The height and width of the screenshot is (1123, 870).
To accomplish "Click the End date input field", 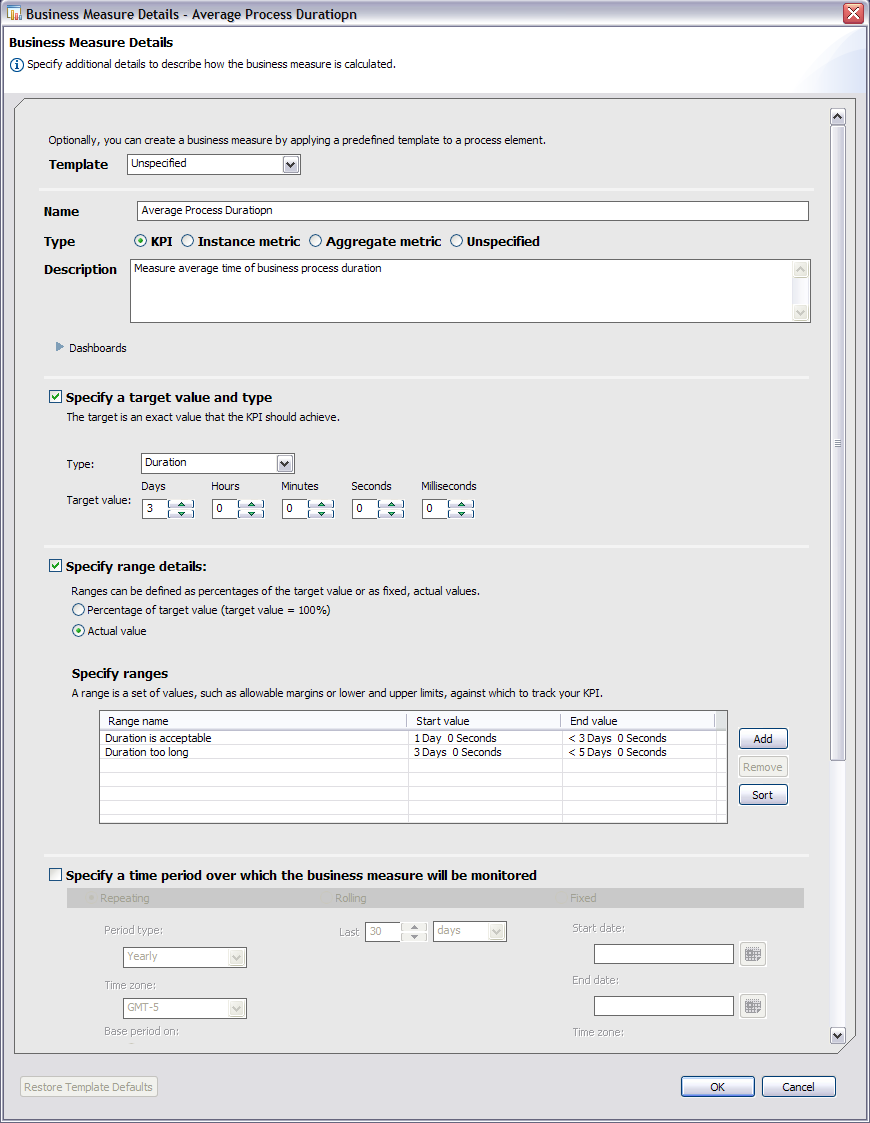I will point(664,1006).
